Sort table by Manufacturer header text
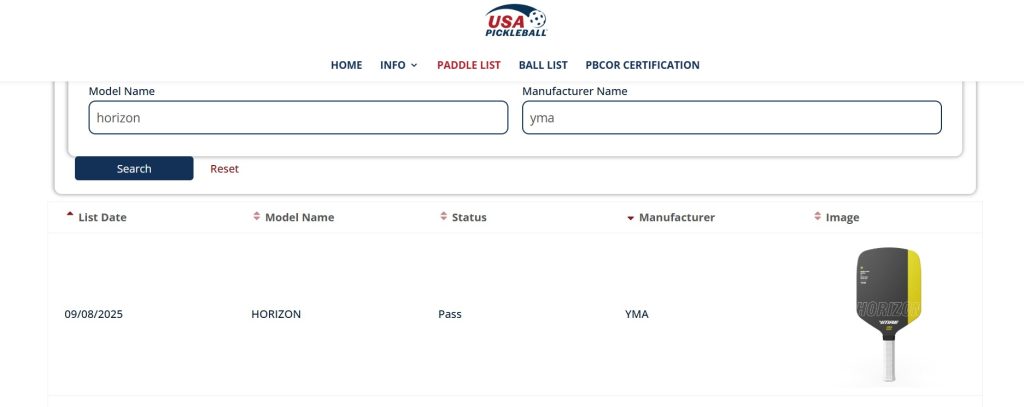1024x407 pixels. click(x=677, y=217)
